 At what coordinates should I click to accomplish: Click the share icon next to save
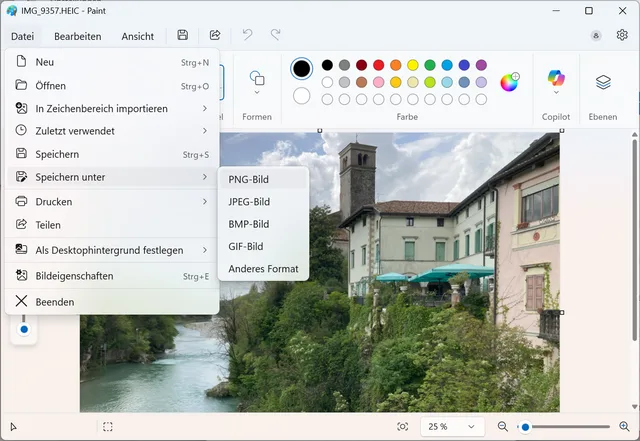214,35
